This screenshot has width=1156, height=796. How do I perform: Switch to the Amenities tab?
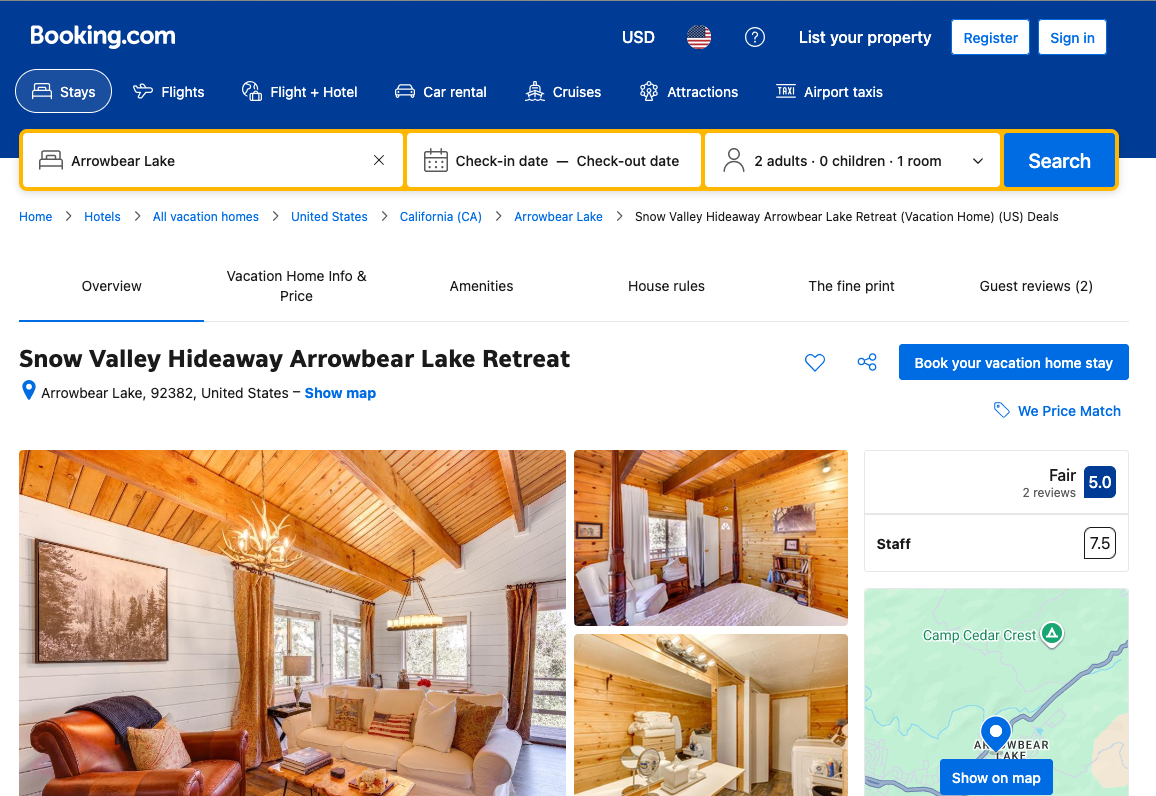pyautogui.click(x=481, y=286)
